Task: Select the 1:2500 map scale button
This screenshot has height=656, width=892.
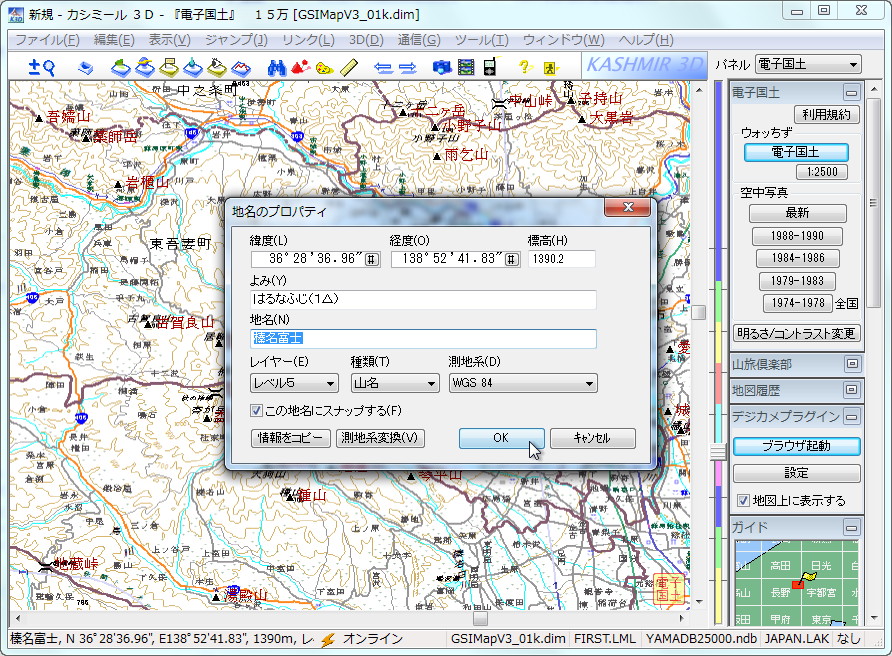Action: (x=822, y=172)
